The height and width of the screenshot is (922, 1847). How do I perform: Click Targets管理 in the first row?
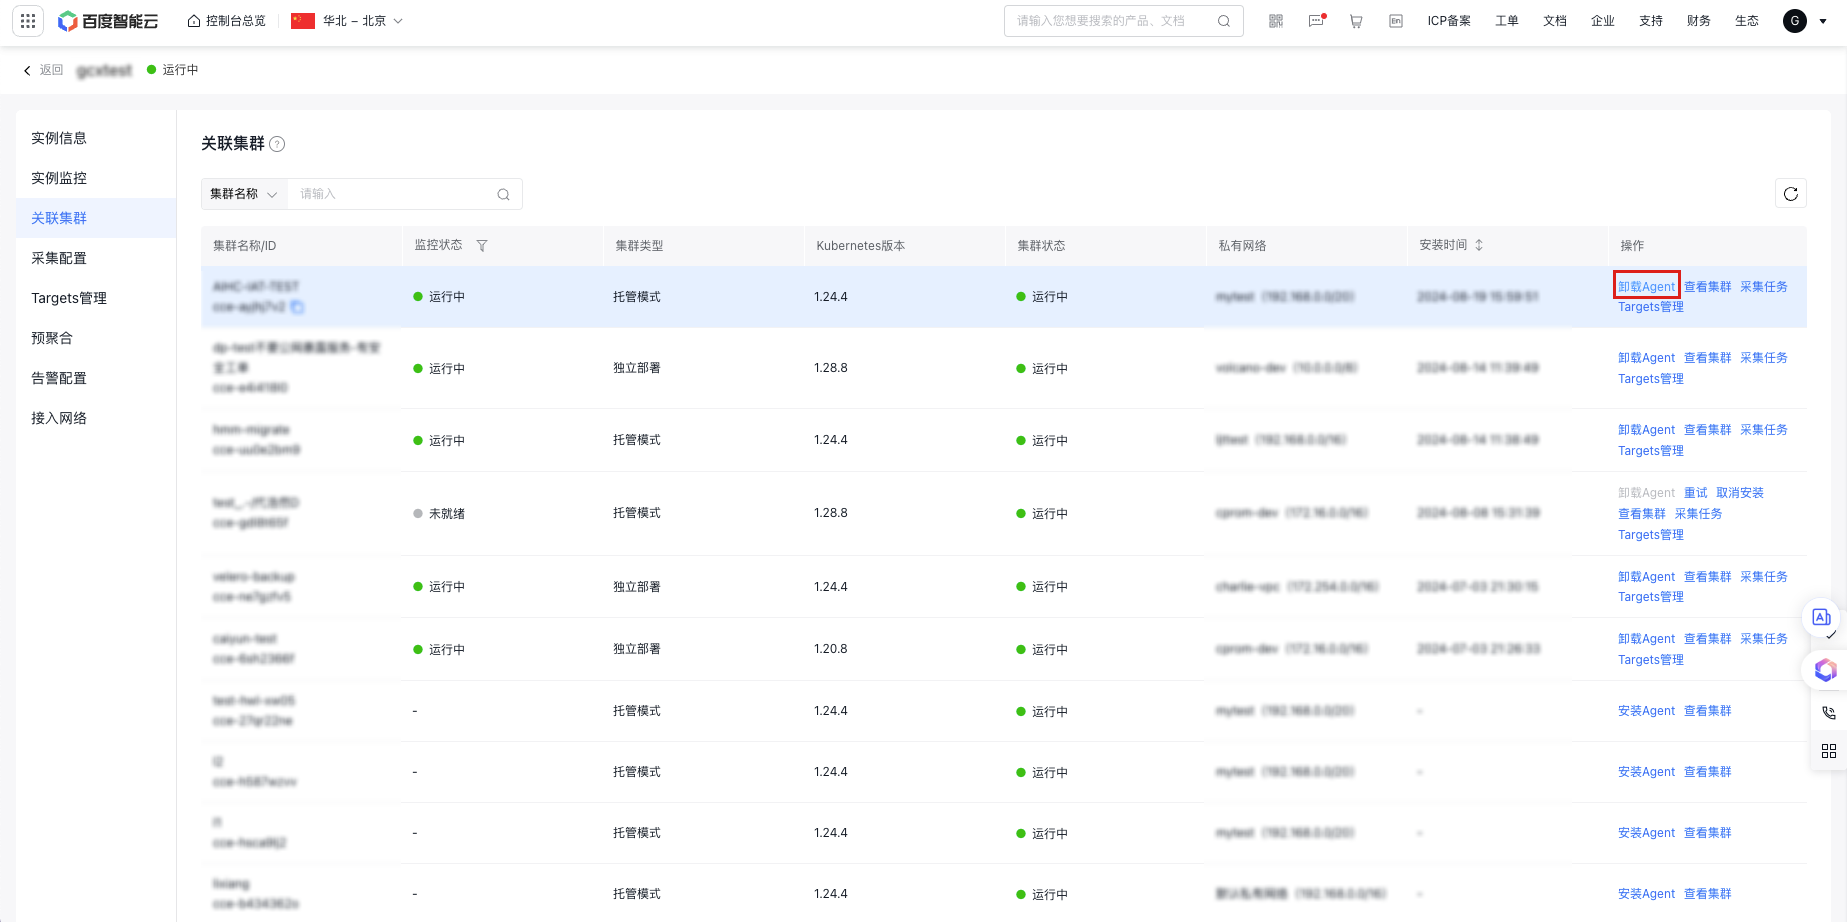[x=1651, y=307]
